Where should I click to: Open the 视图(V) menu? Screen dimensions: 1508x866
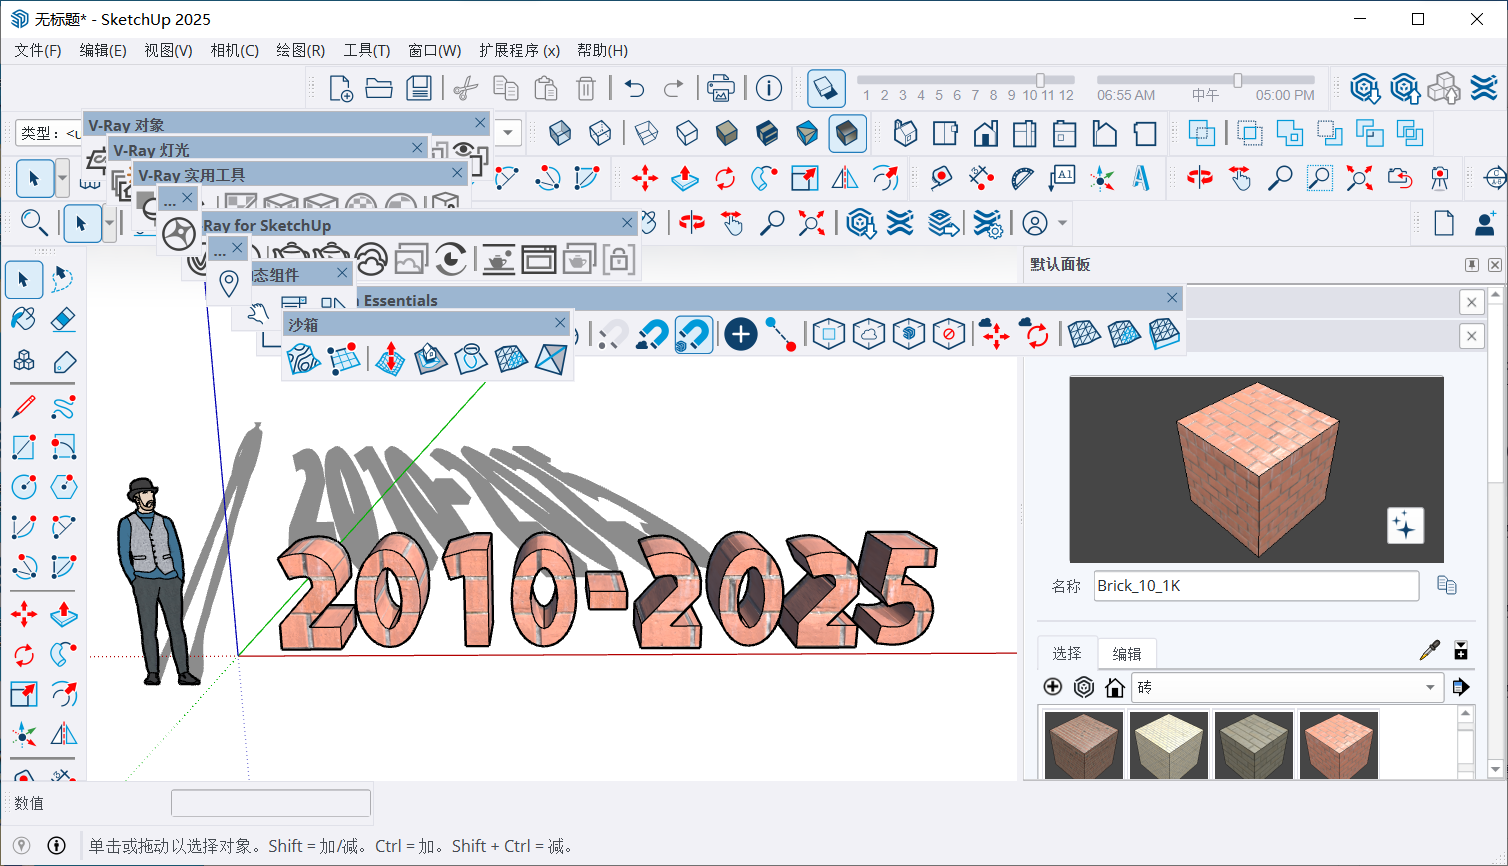coord(168,50)
